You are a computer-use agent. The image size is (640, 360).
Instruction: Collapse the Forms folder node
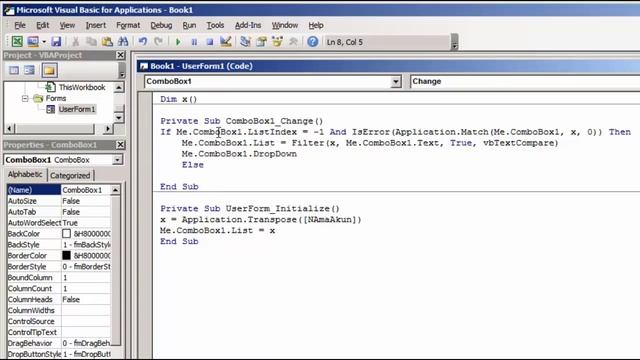point(25,98)
